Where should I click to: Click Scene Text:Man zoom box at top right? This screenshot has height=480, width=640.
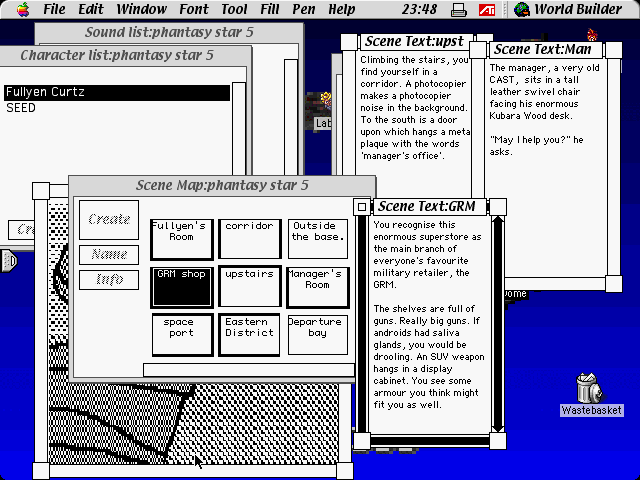tap(613, 50)
